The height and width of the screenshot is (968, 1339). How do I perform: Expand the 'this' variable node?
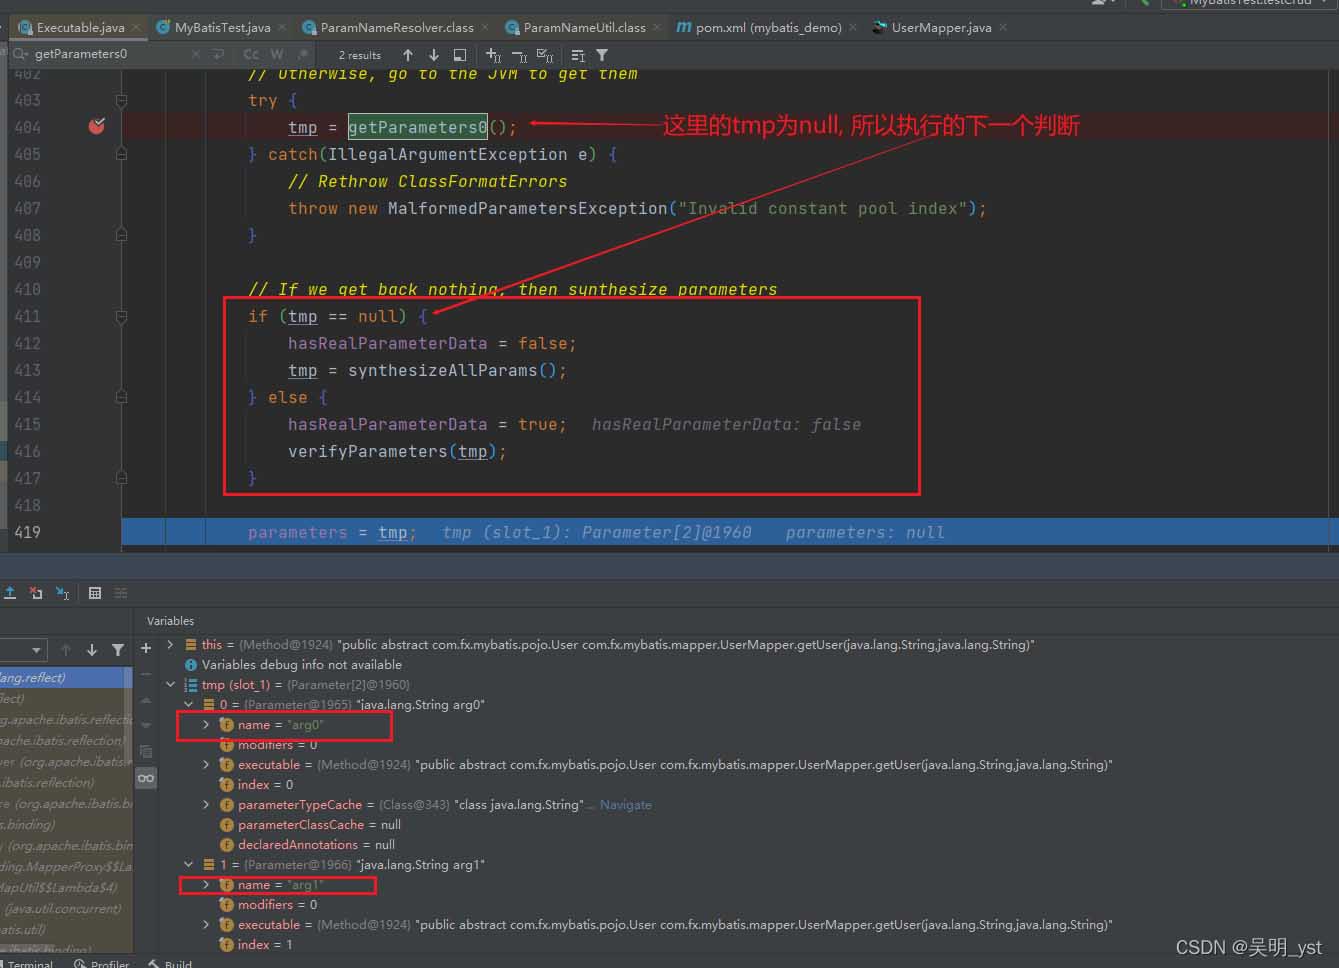[170, 645]
